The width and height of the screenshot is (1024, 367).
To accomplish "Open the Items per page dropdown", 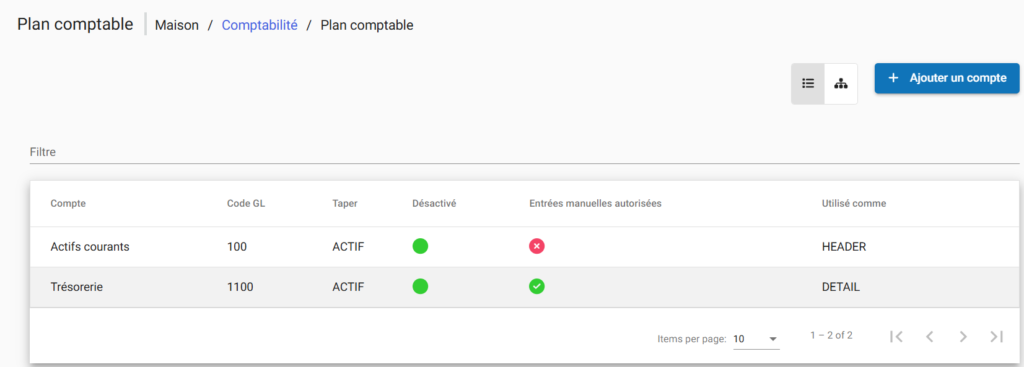I will tap(756, 339).
